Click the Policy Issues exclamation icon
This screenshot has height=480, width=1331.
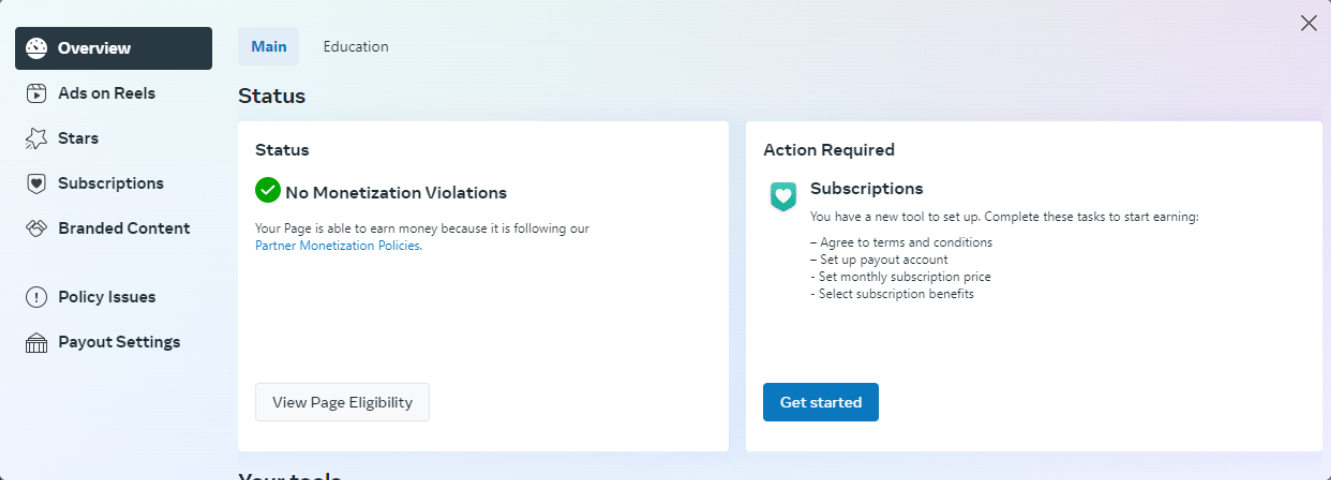coord(37,297)
